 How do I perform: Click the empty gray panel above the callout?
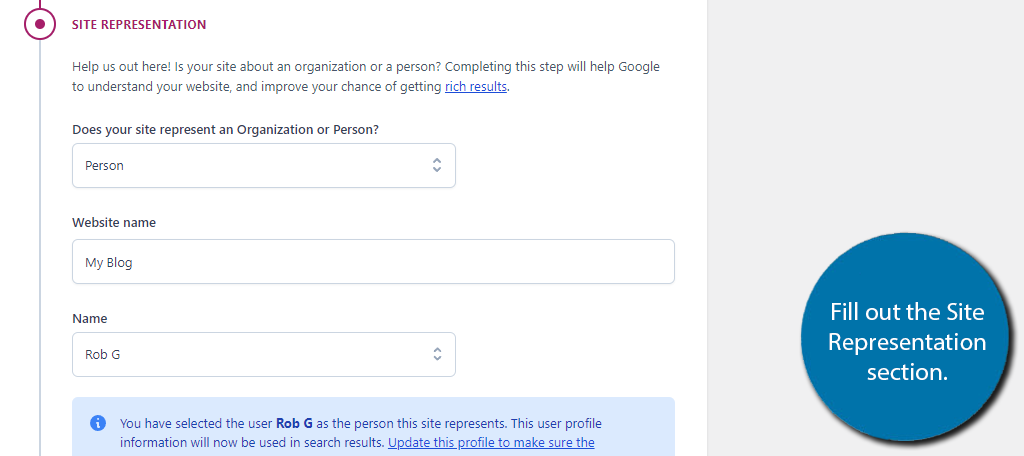[865, 111]
